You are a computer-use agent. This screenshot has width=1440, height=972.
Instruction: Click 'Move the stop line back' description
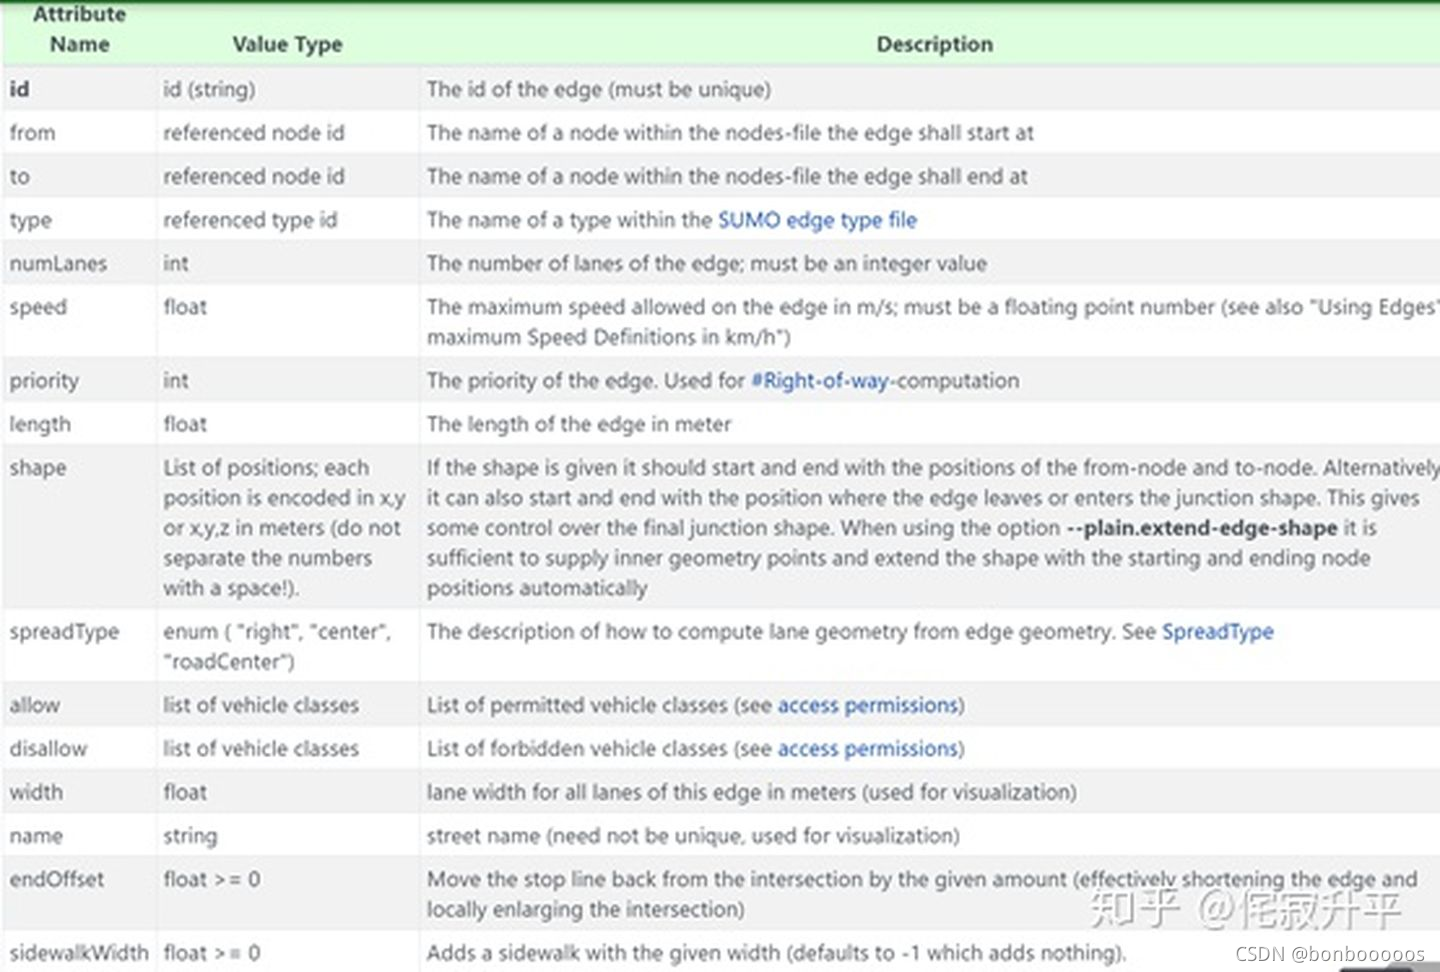pos(922,894)
